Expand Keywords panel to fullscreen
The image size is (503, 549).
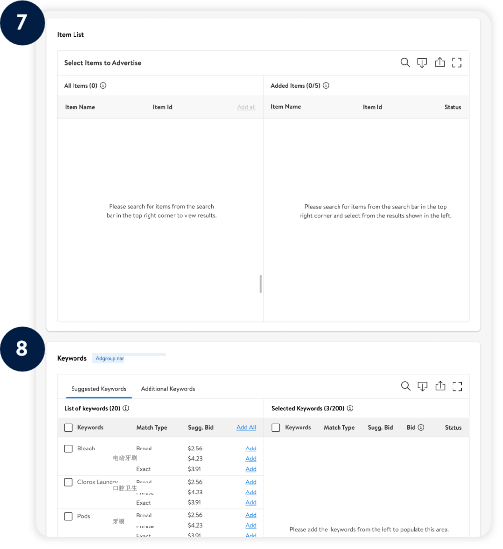tap(457, 386)
